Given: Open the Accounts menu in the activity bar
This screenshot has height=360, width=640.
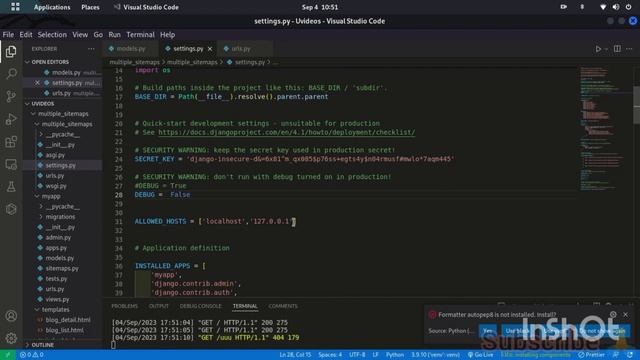Looking at the screenshot, I should click(11, 316).
